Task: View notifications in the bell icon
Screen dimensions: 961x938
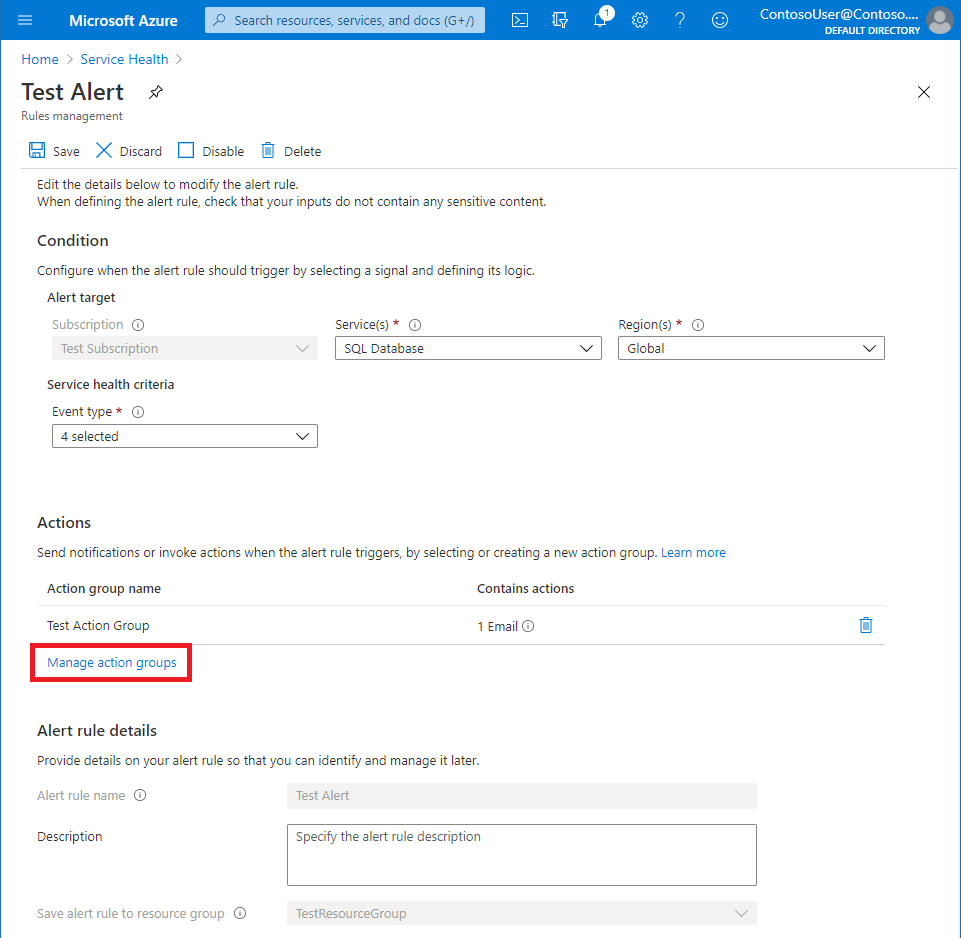Action: click(600, 19)
